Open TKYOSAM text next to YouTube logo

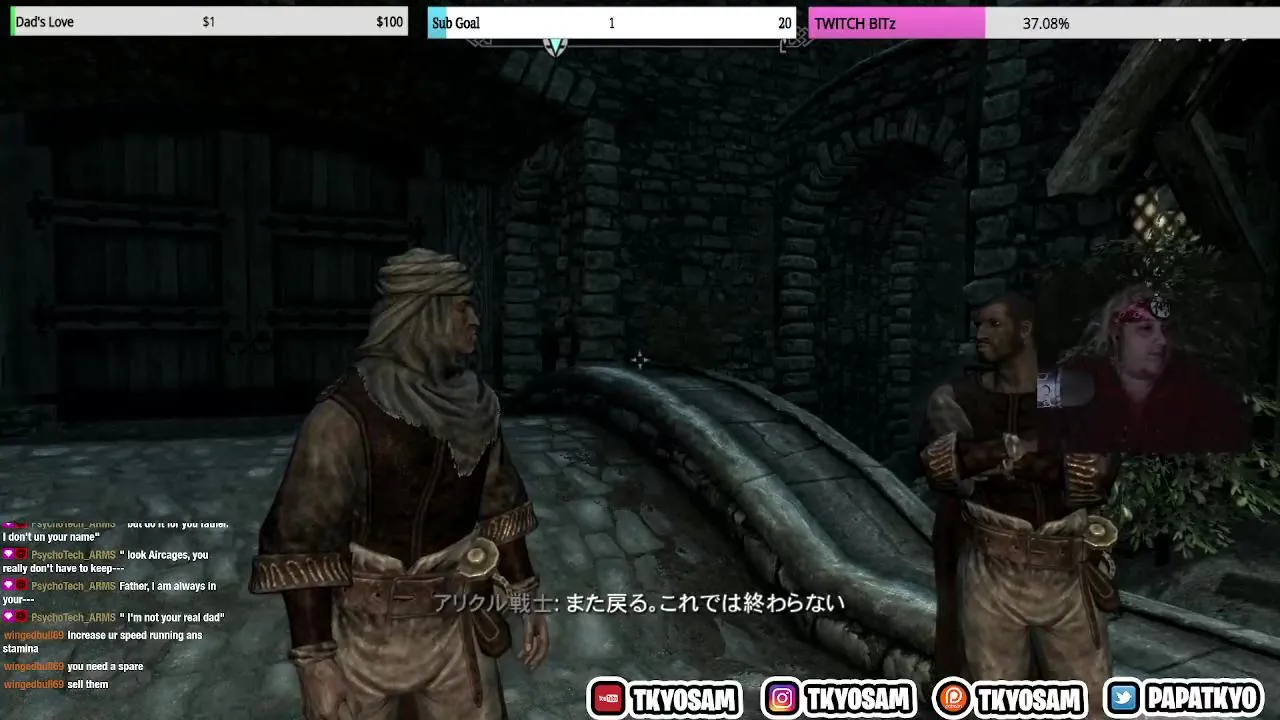685,699
